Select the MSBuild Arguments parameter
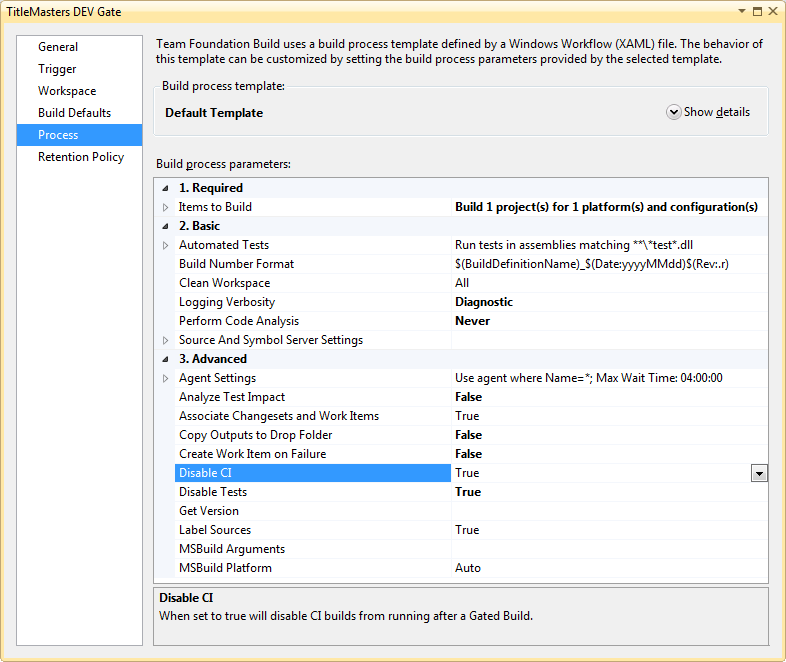786x662 pixels. 313,549
